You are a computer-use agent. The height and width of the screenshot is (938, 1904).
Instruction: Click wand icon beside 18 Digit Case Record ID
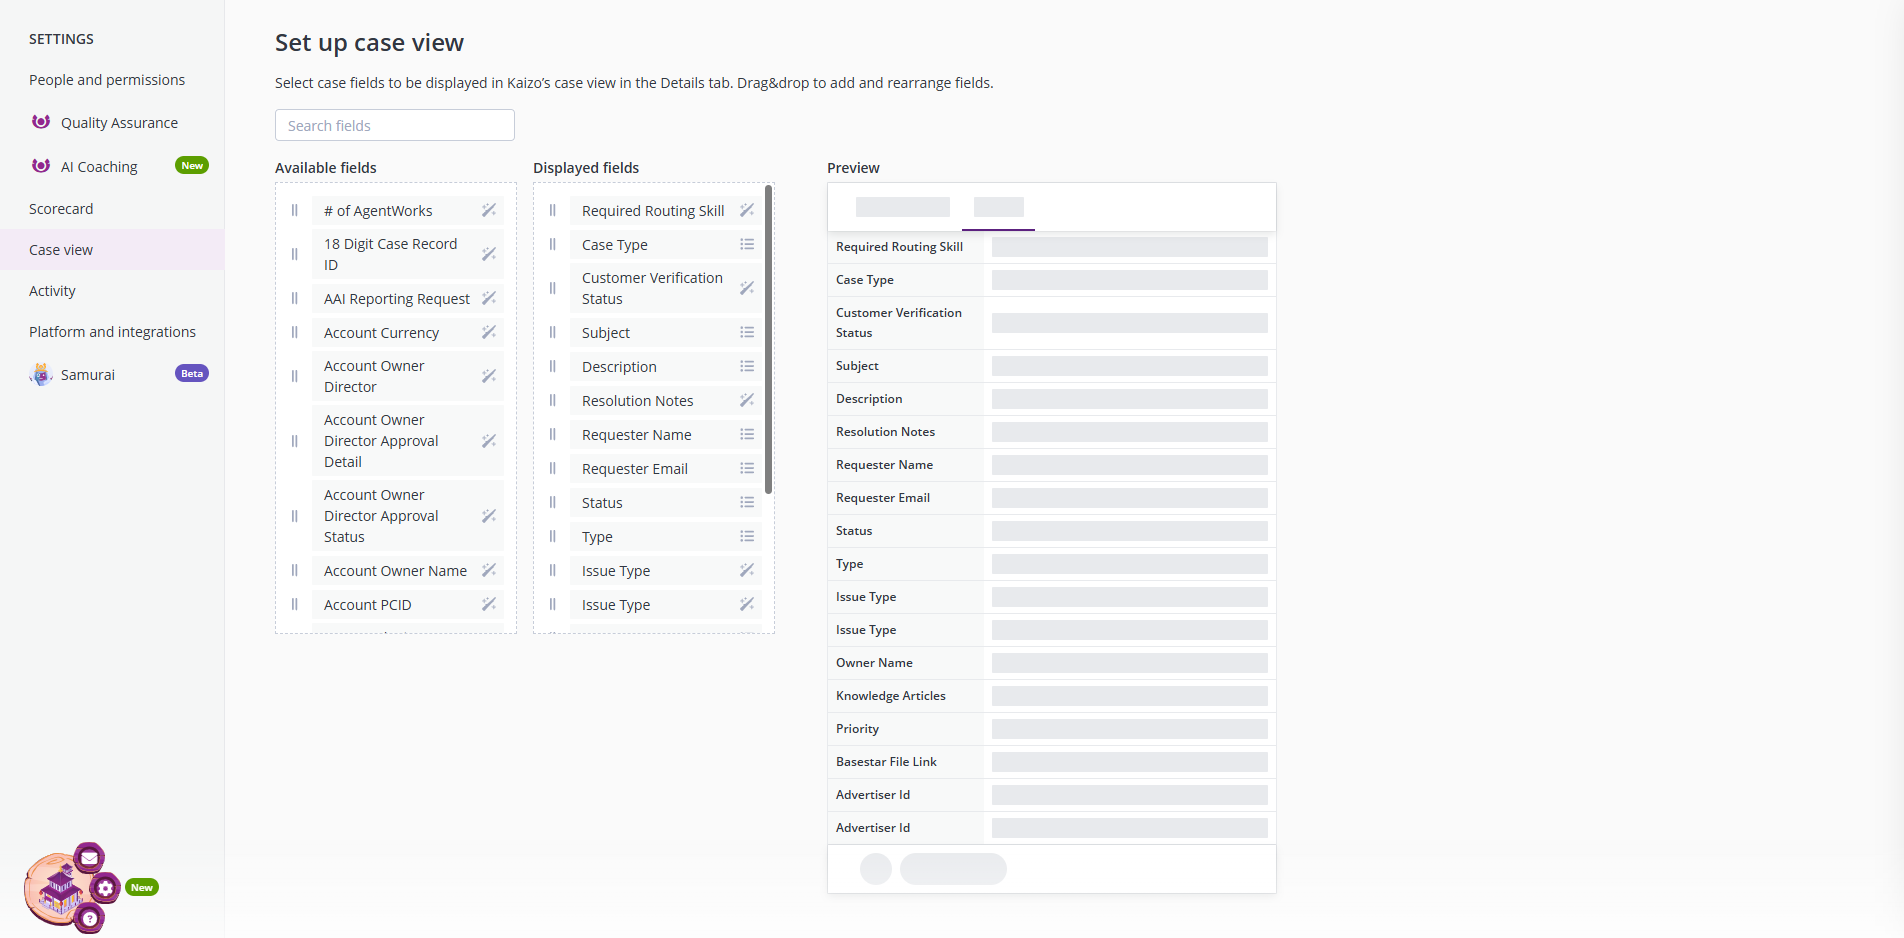click(x=489, y=254)
